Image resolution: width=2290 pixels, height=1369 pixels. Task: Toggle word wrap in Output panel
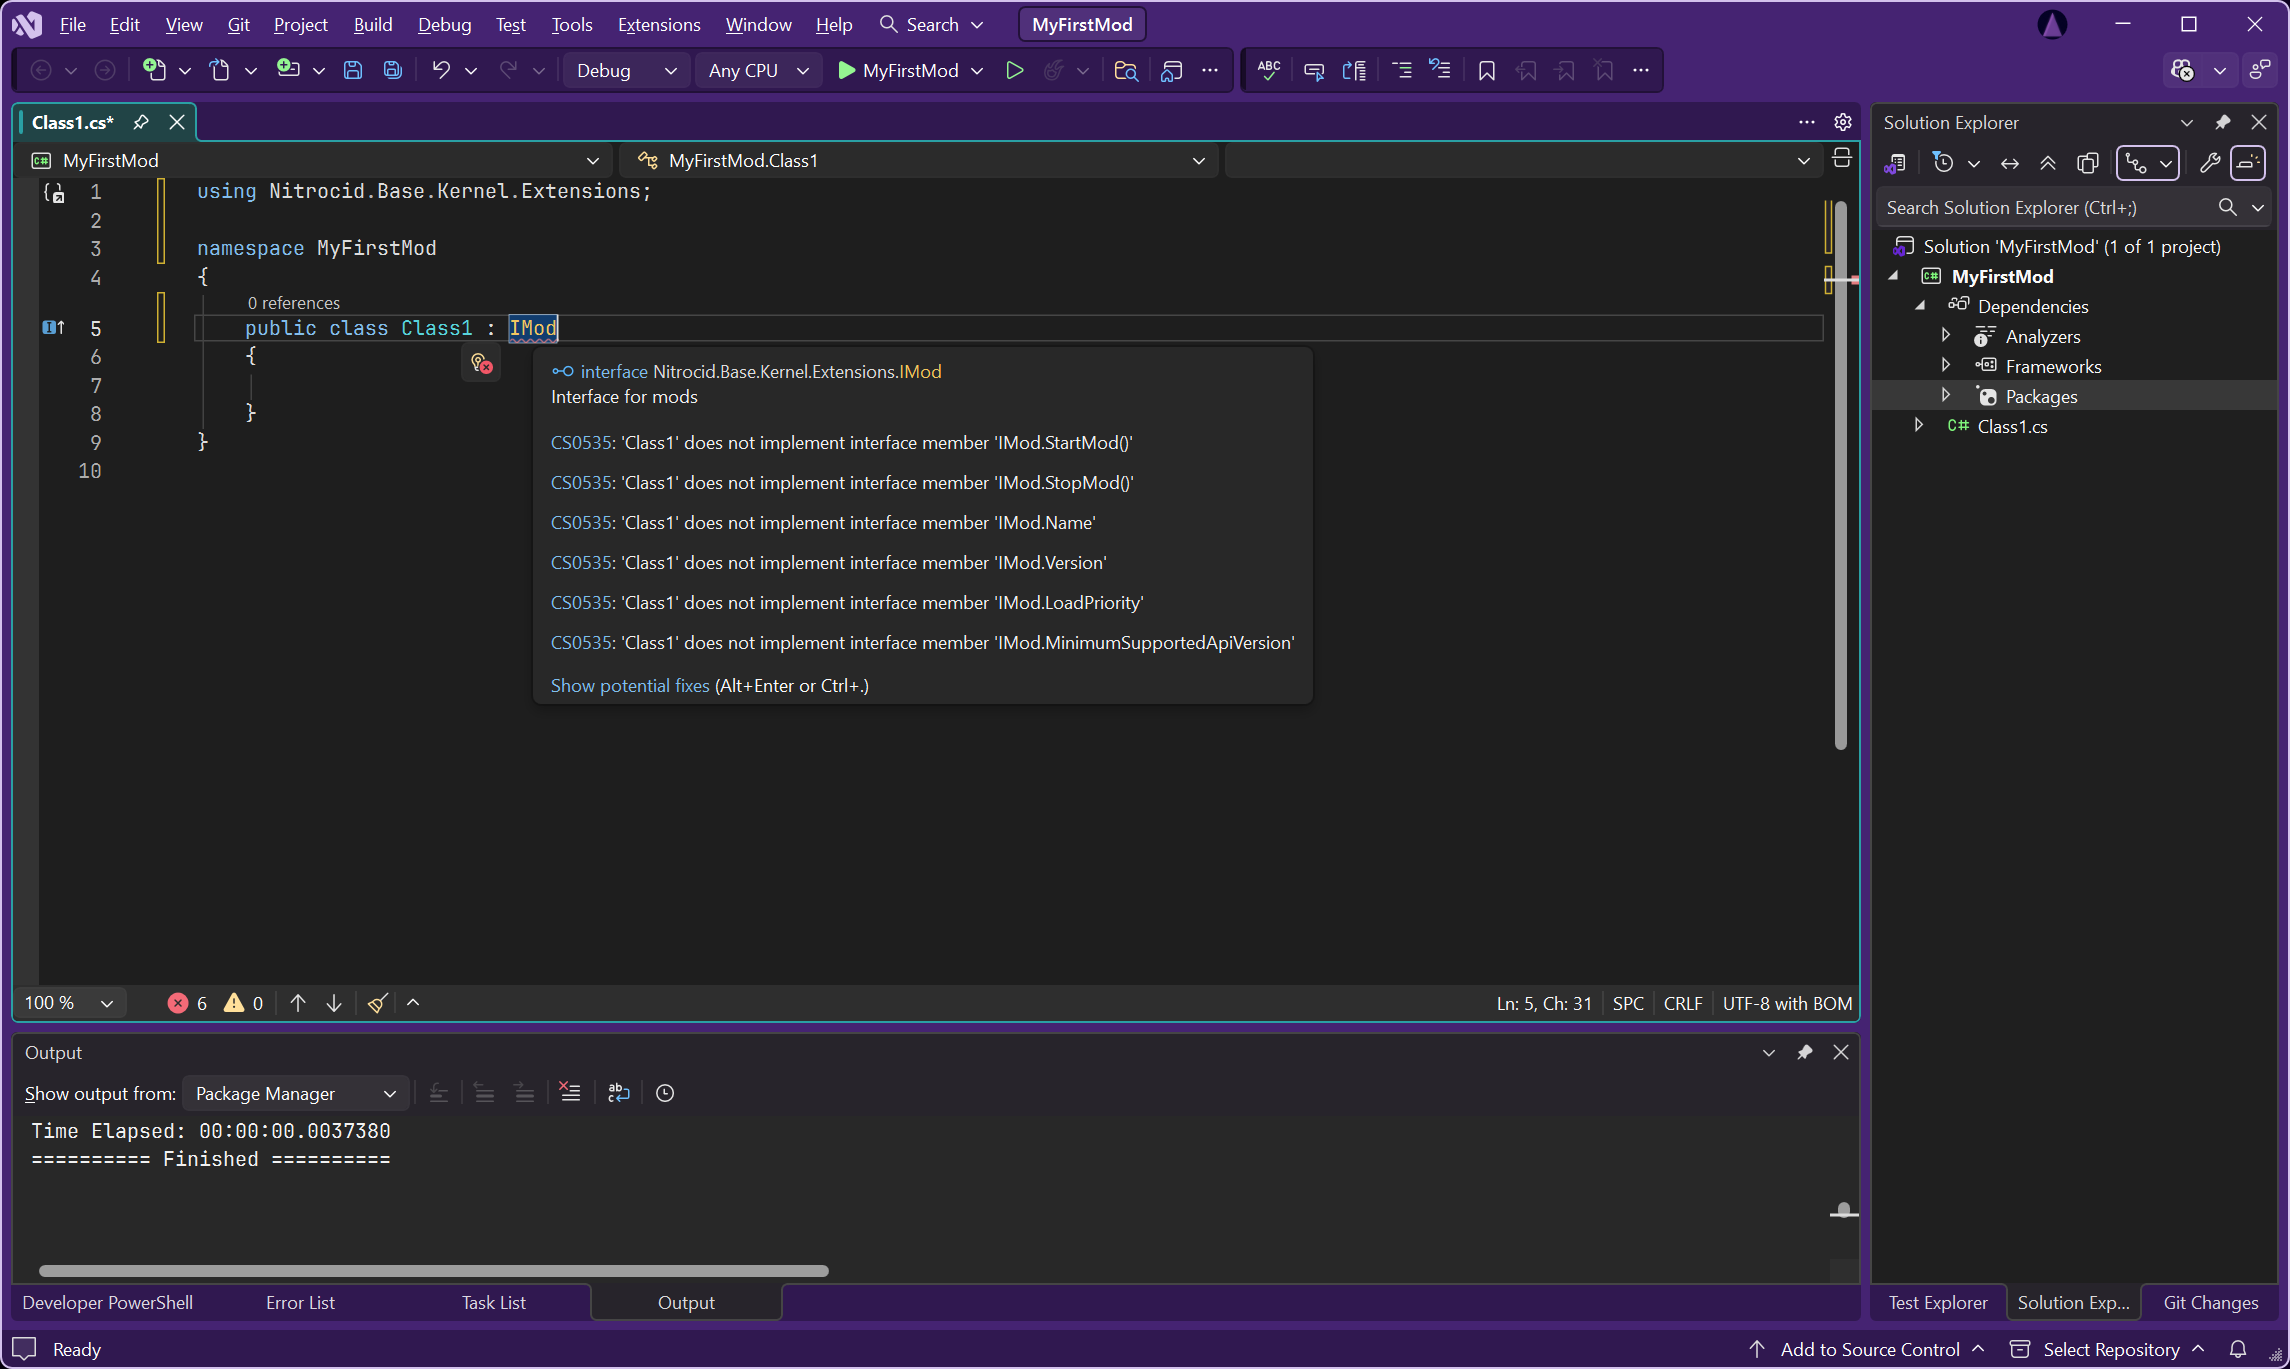coord(619,1093)
